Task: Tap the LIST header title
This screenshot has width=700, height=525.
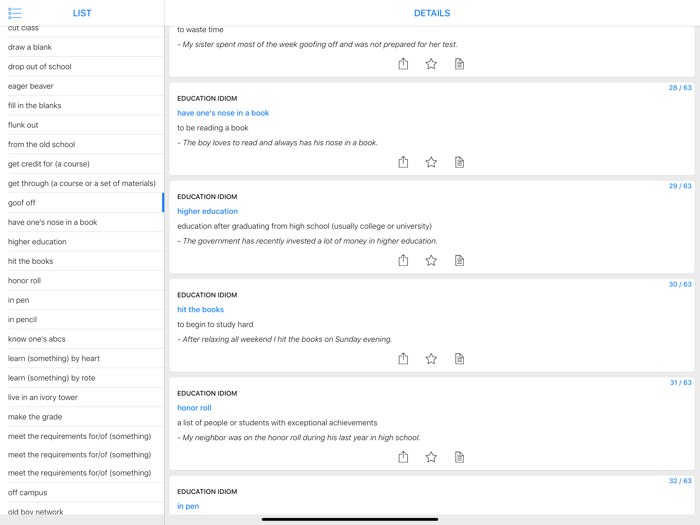Action: tap(82, 13)
